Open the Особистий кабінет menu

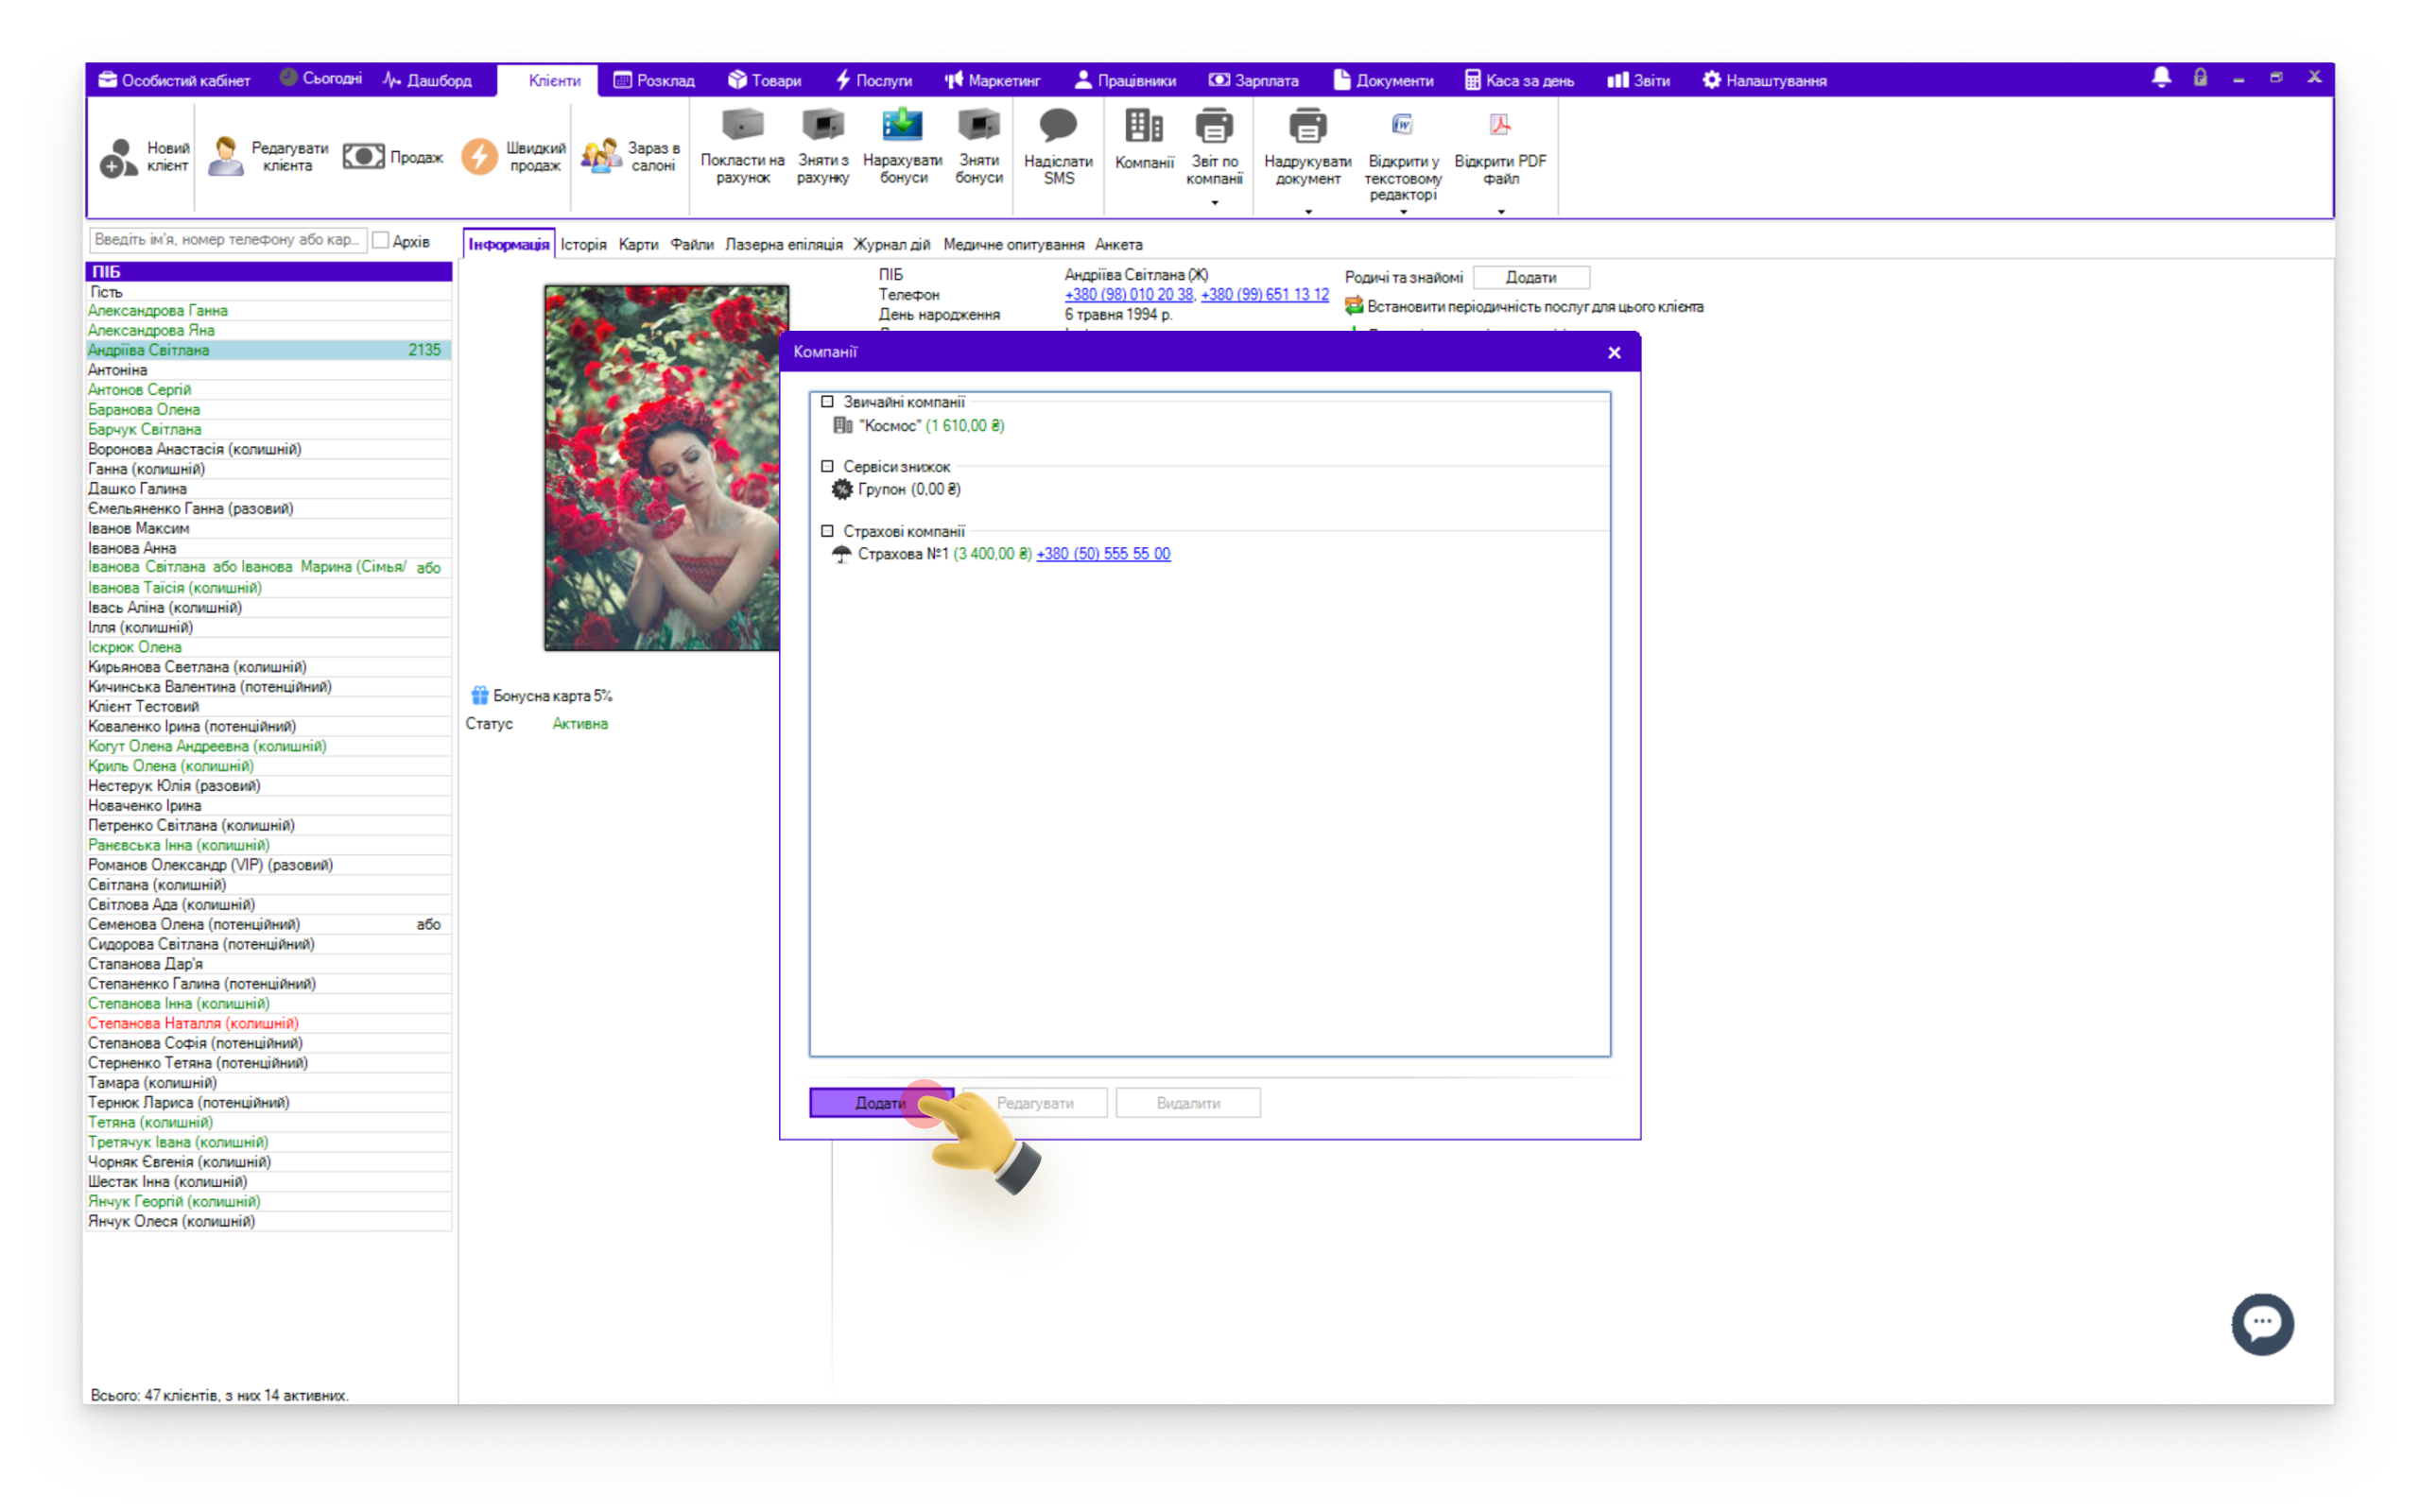click(174, 80)
